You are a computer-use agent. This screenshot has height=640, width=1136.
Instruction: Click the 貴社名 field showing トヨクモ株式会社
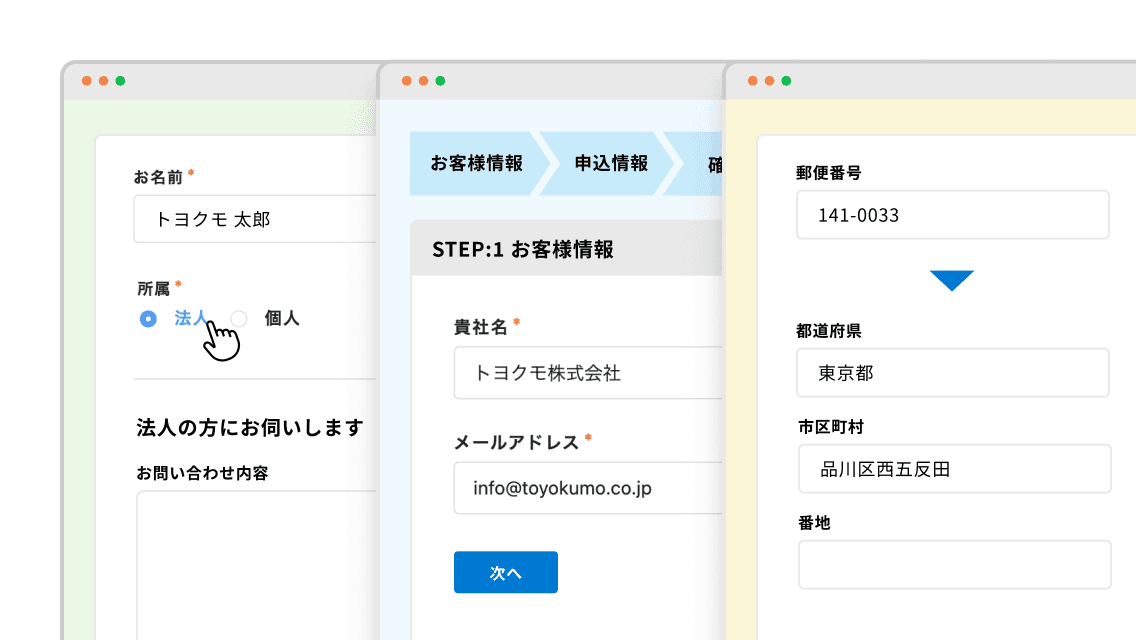tap(587, 373)
